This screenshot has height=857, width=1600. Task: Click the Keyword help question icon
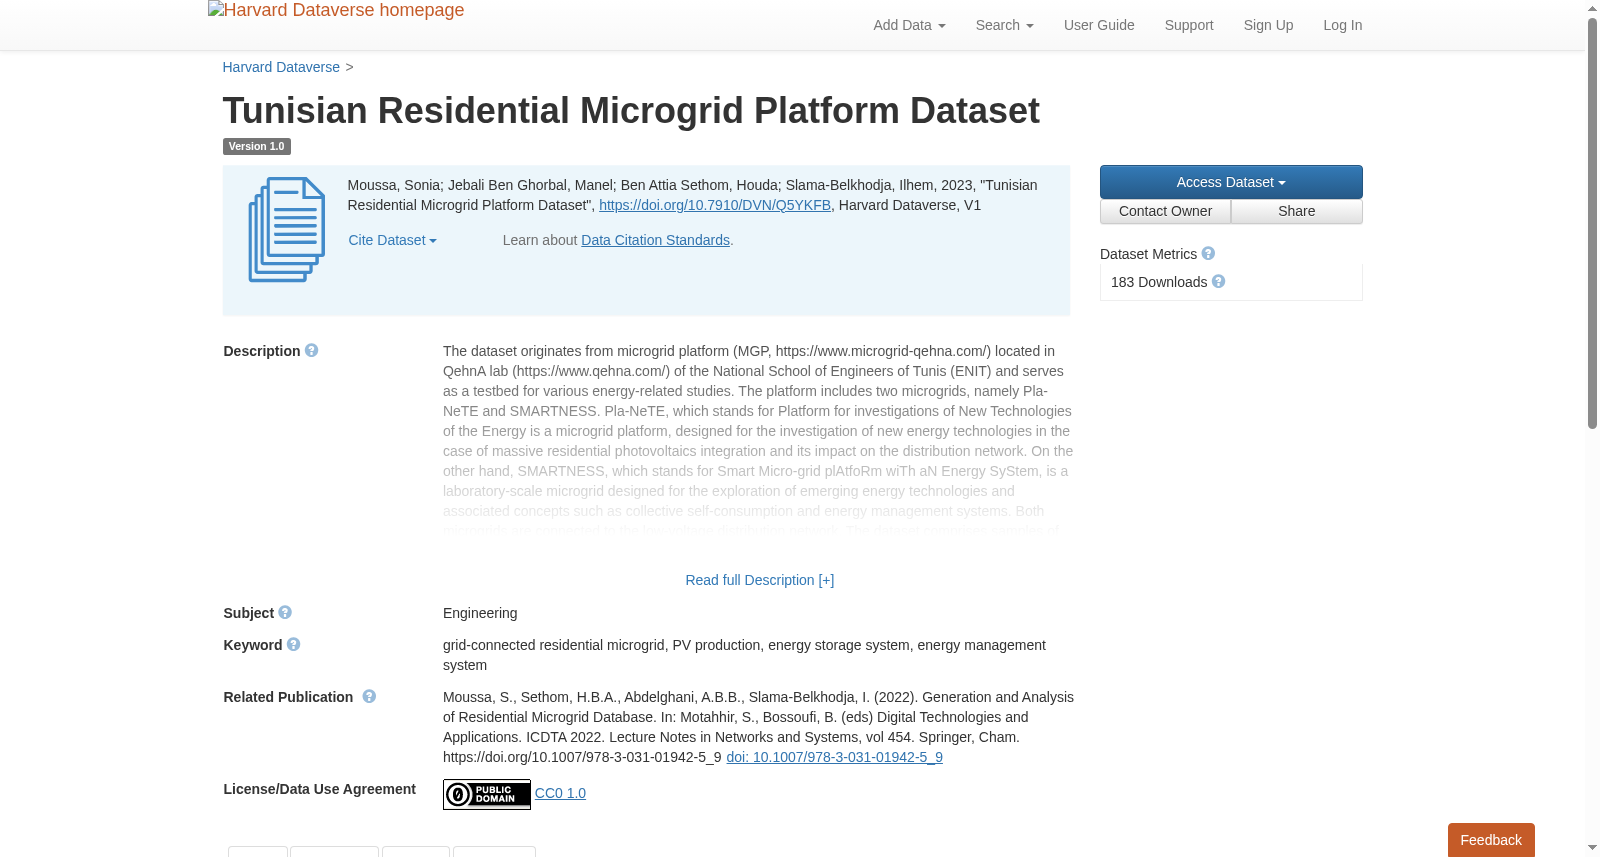pos(293,645)
